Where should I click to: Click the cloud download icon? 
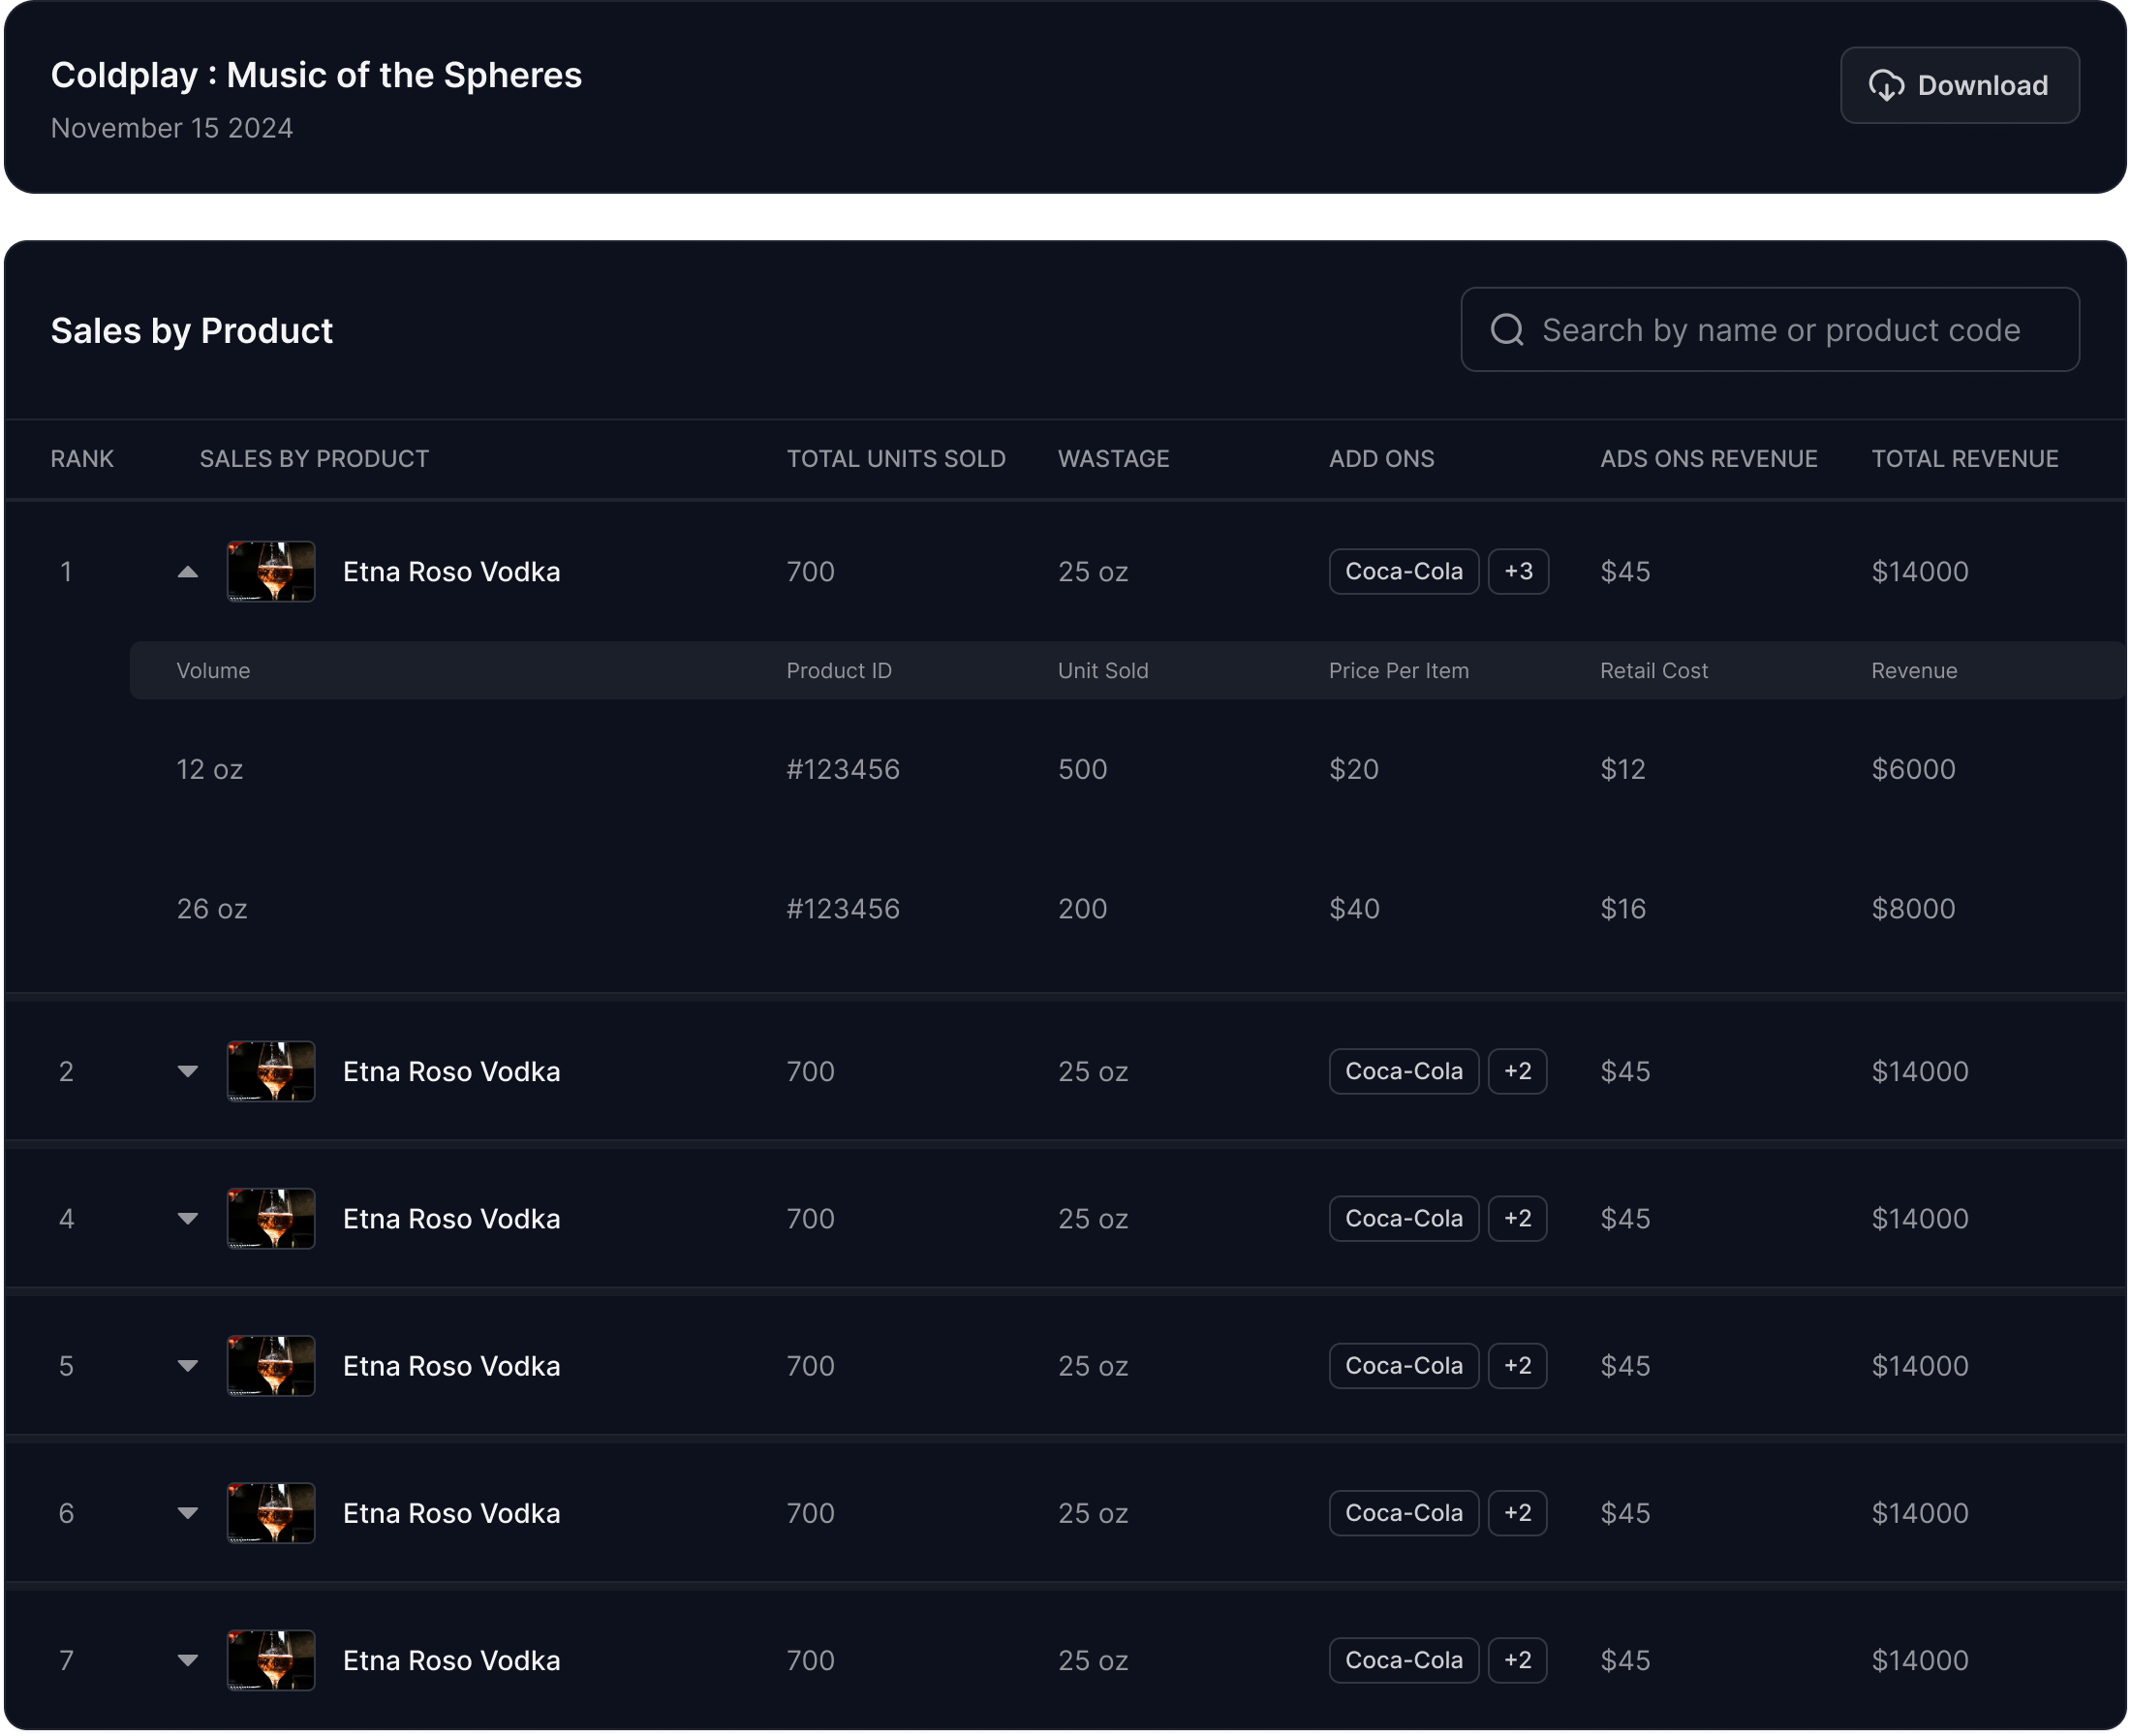[1885, 86]
